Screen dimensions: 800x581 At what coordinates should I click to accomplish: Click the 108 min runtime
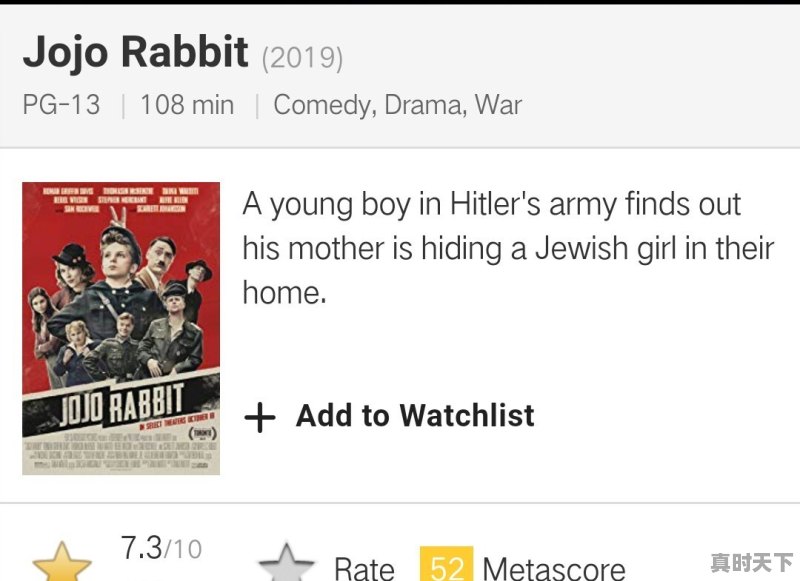tap(187, 104)
